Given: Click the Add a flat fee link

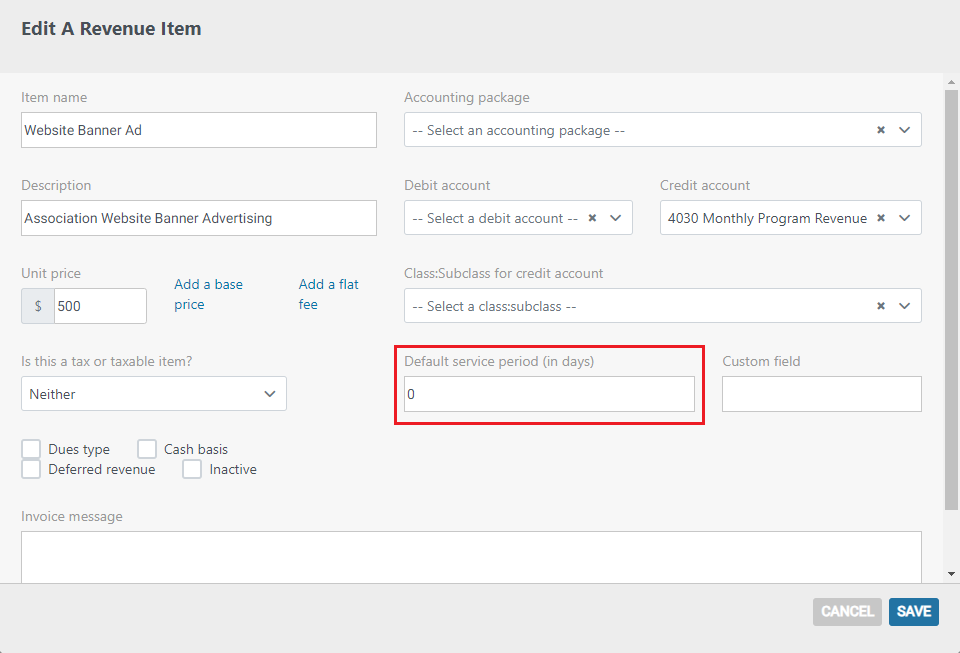Looking at the screenshot, I should coord(329,294).
